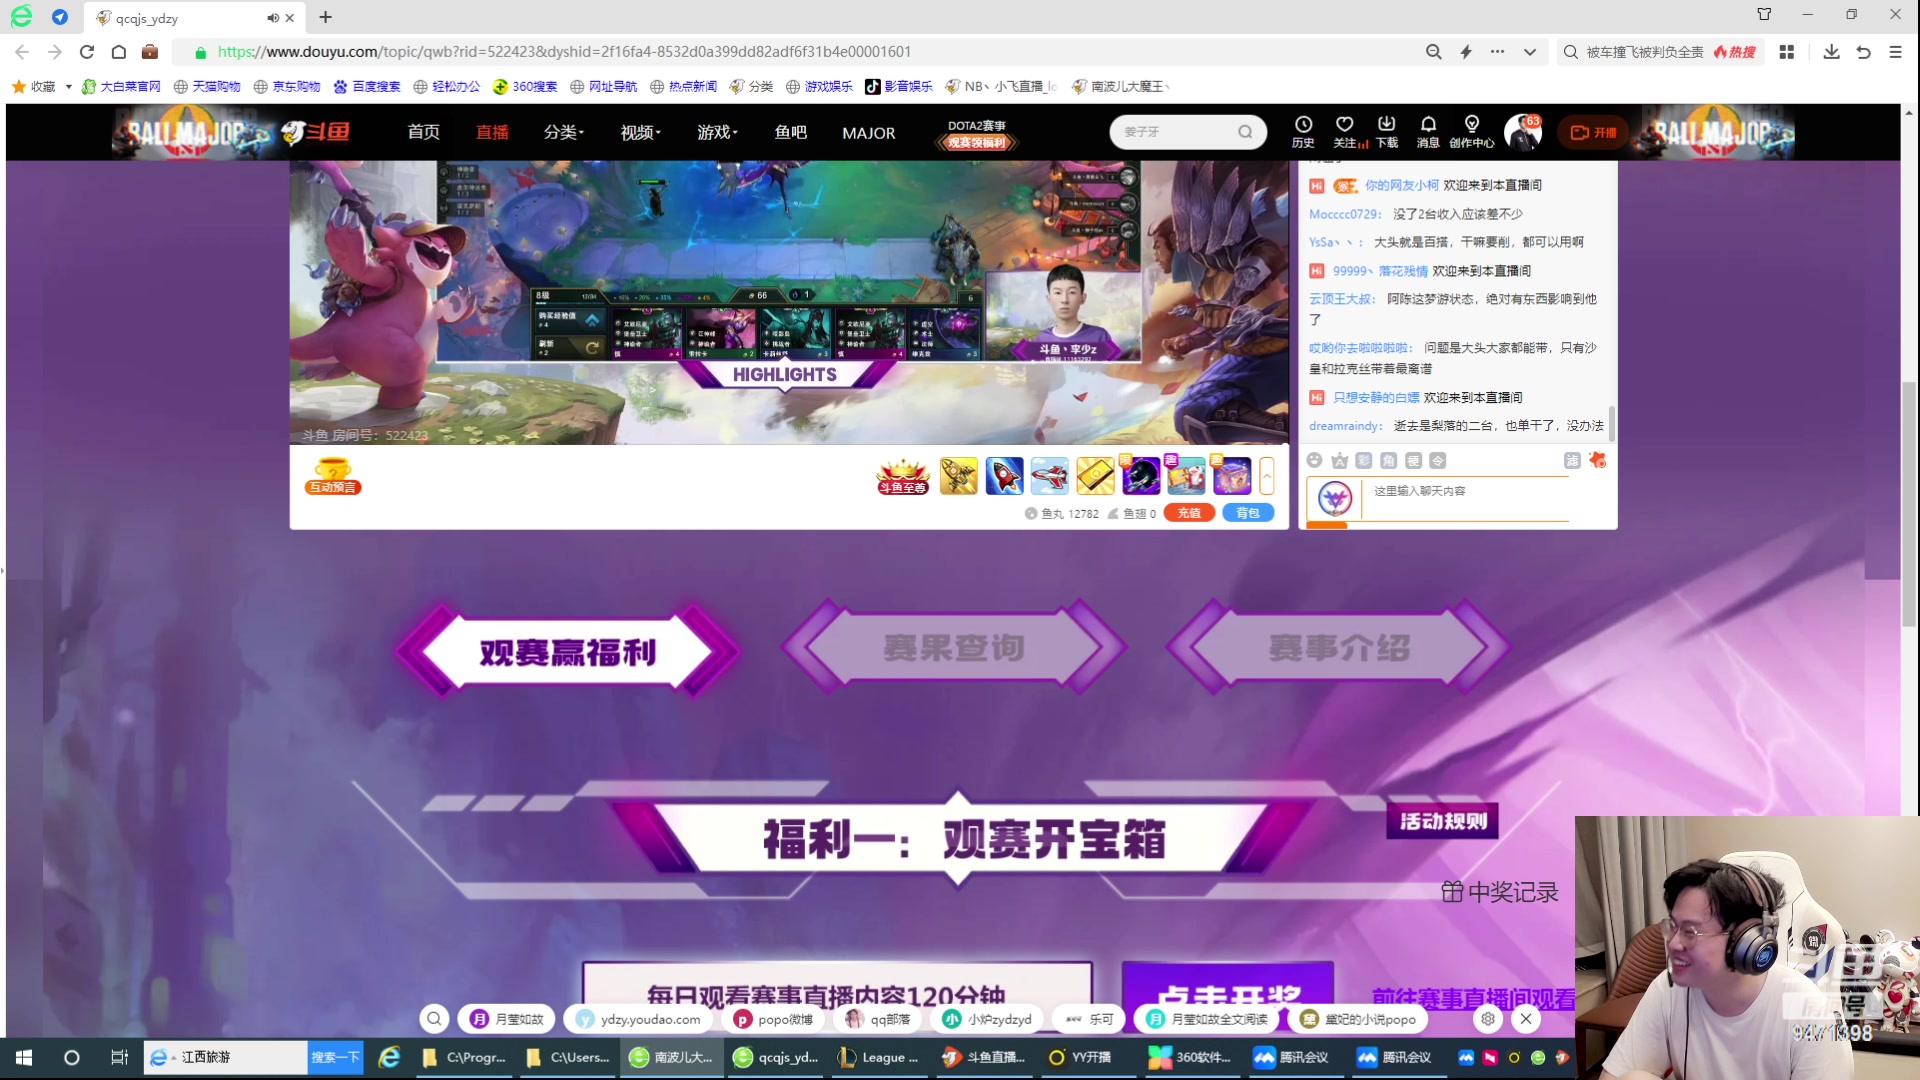This screenshot has width=1920, height=1080.
Task: Collapse the gift bar with the chevron
Action: (1268, 476)
